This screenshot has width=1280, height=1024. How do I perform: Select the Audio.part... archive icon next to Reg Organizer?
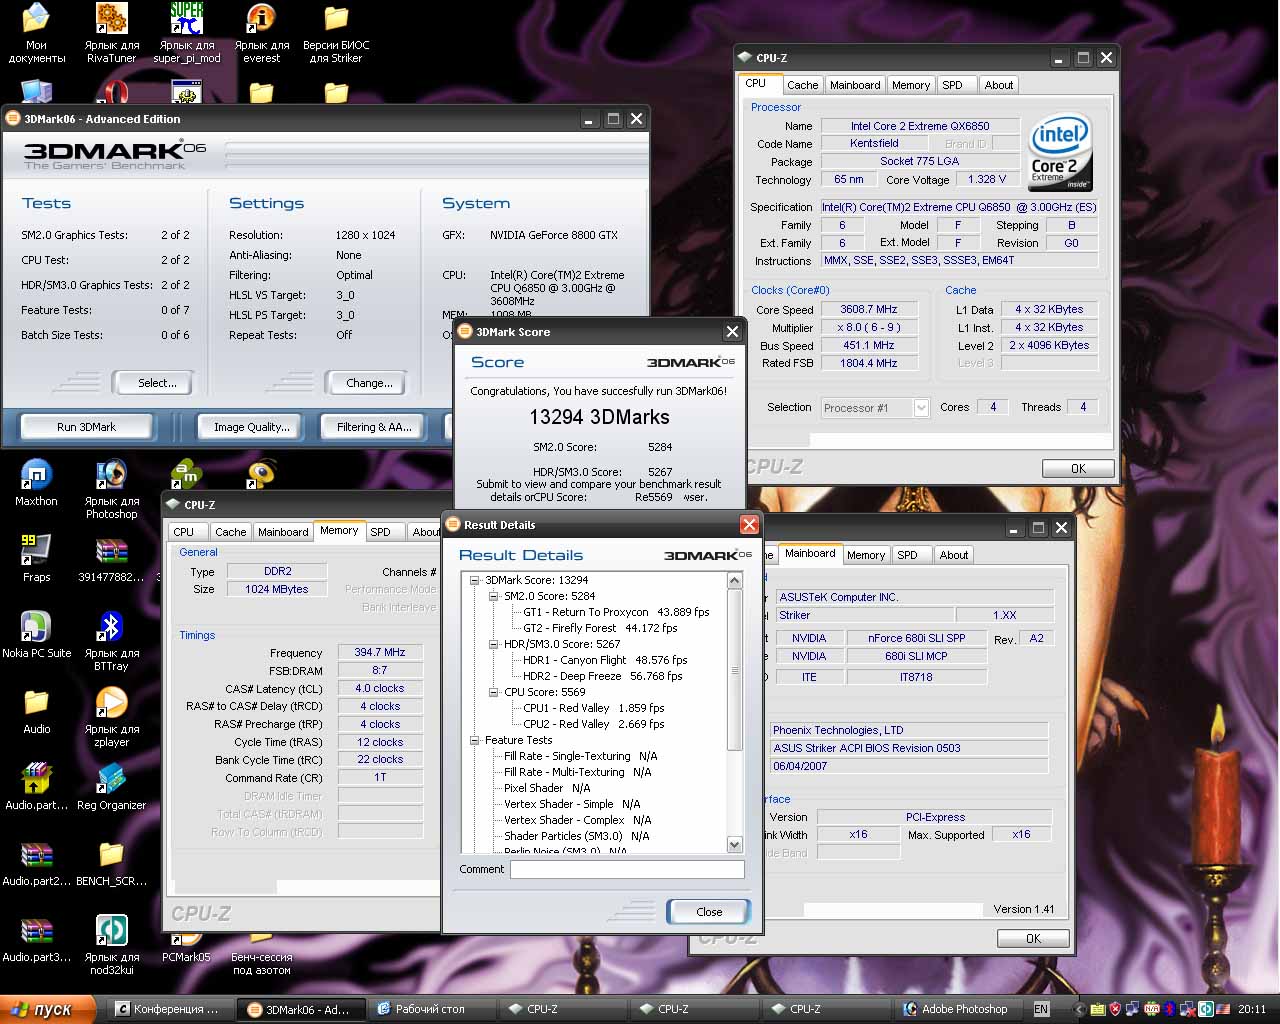tap(36, 787)
